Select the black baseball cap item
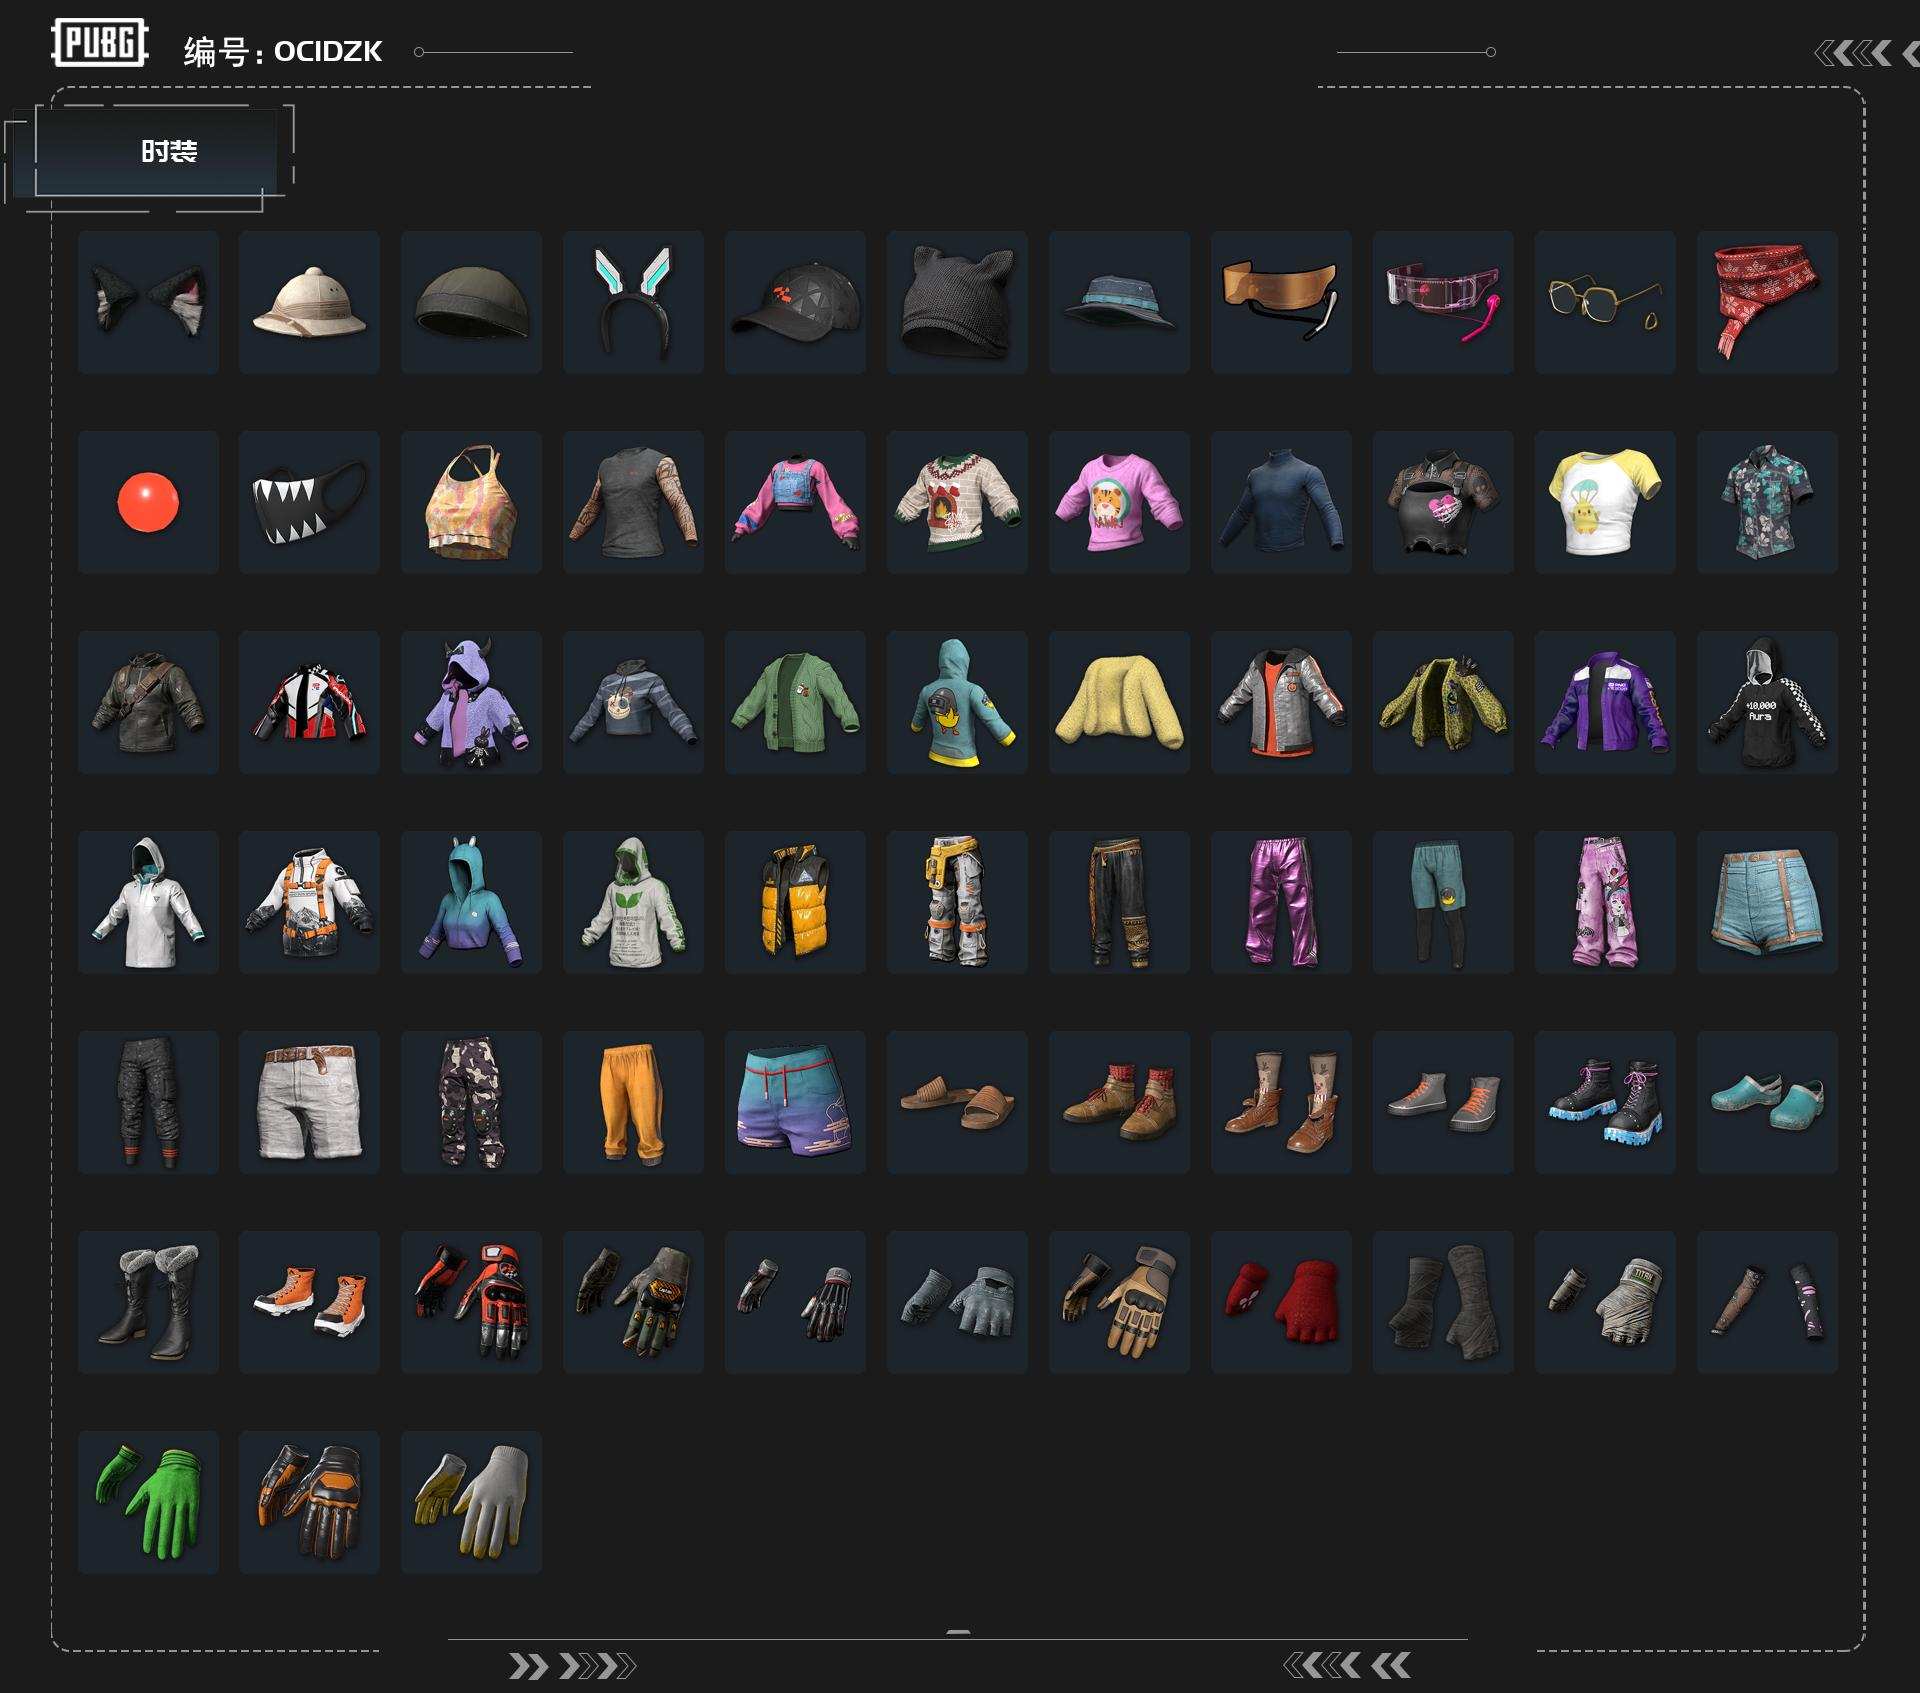Viewport: 1920px width, 1693px height. [796, 303]
